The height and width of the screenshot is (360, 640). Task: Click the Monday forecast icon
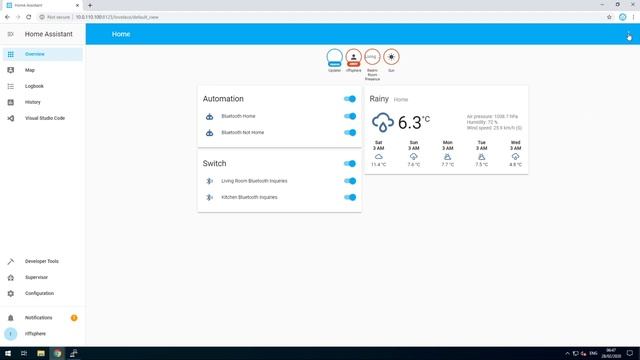coord(447,157)
